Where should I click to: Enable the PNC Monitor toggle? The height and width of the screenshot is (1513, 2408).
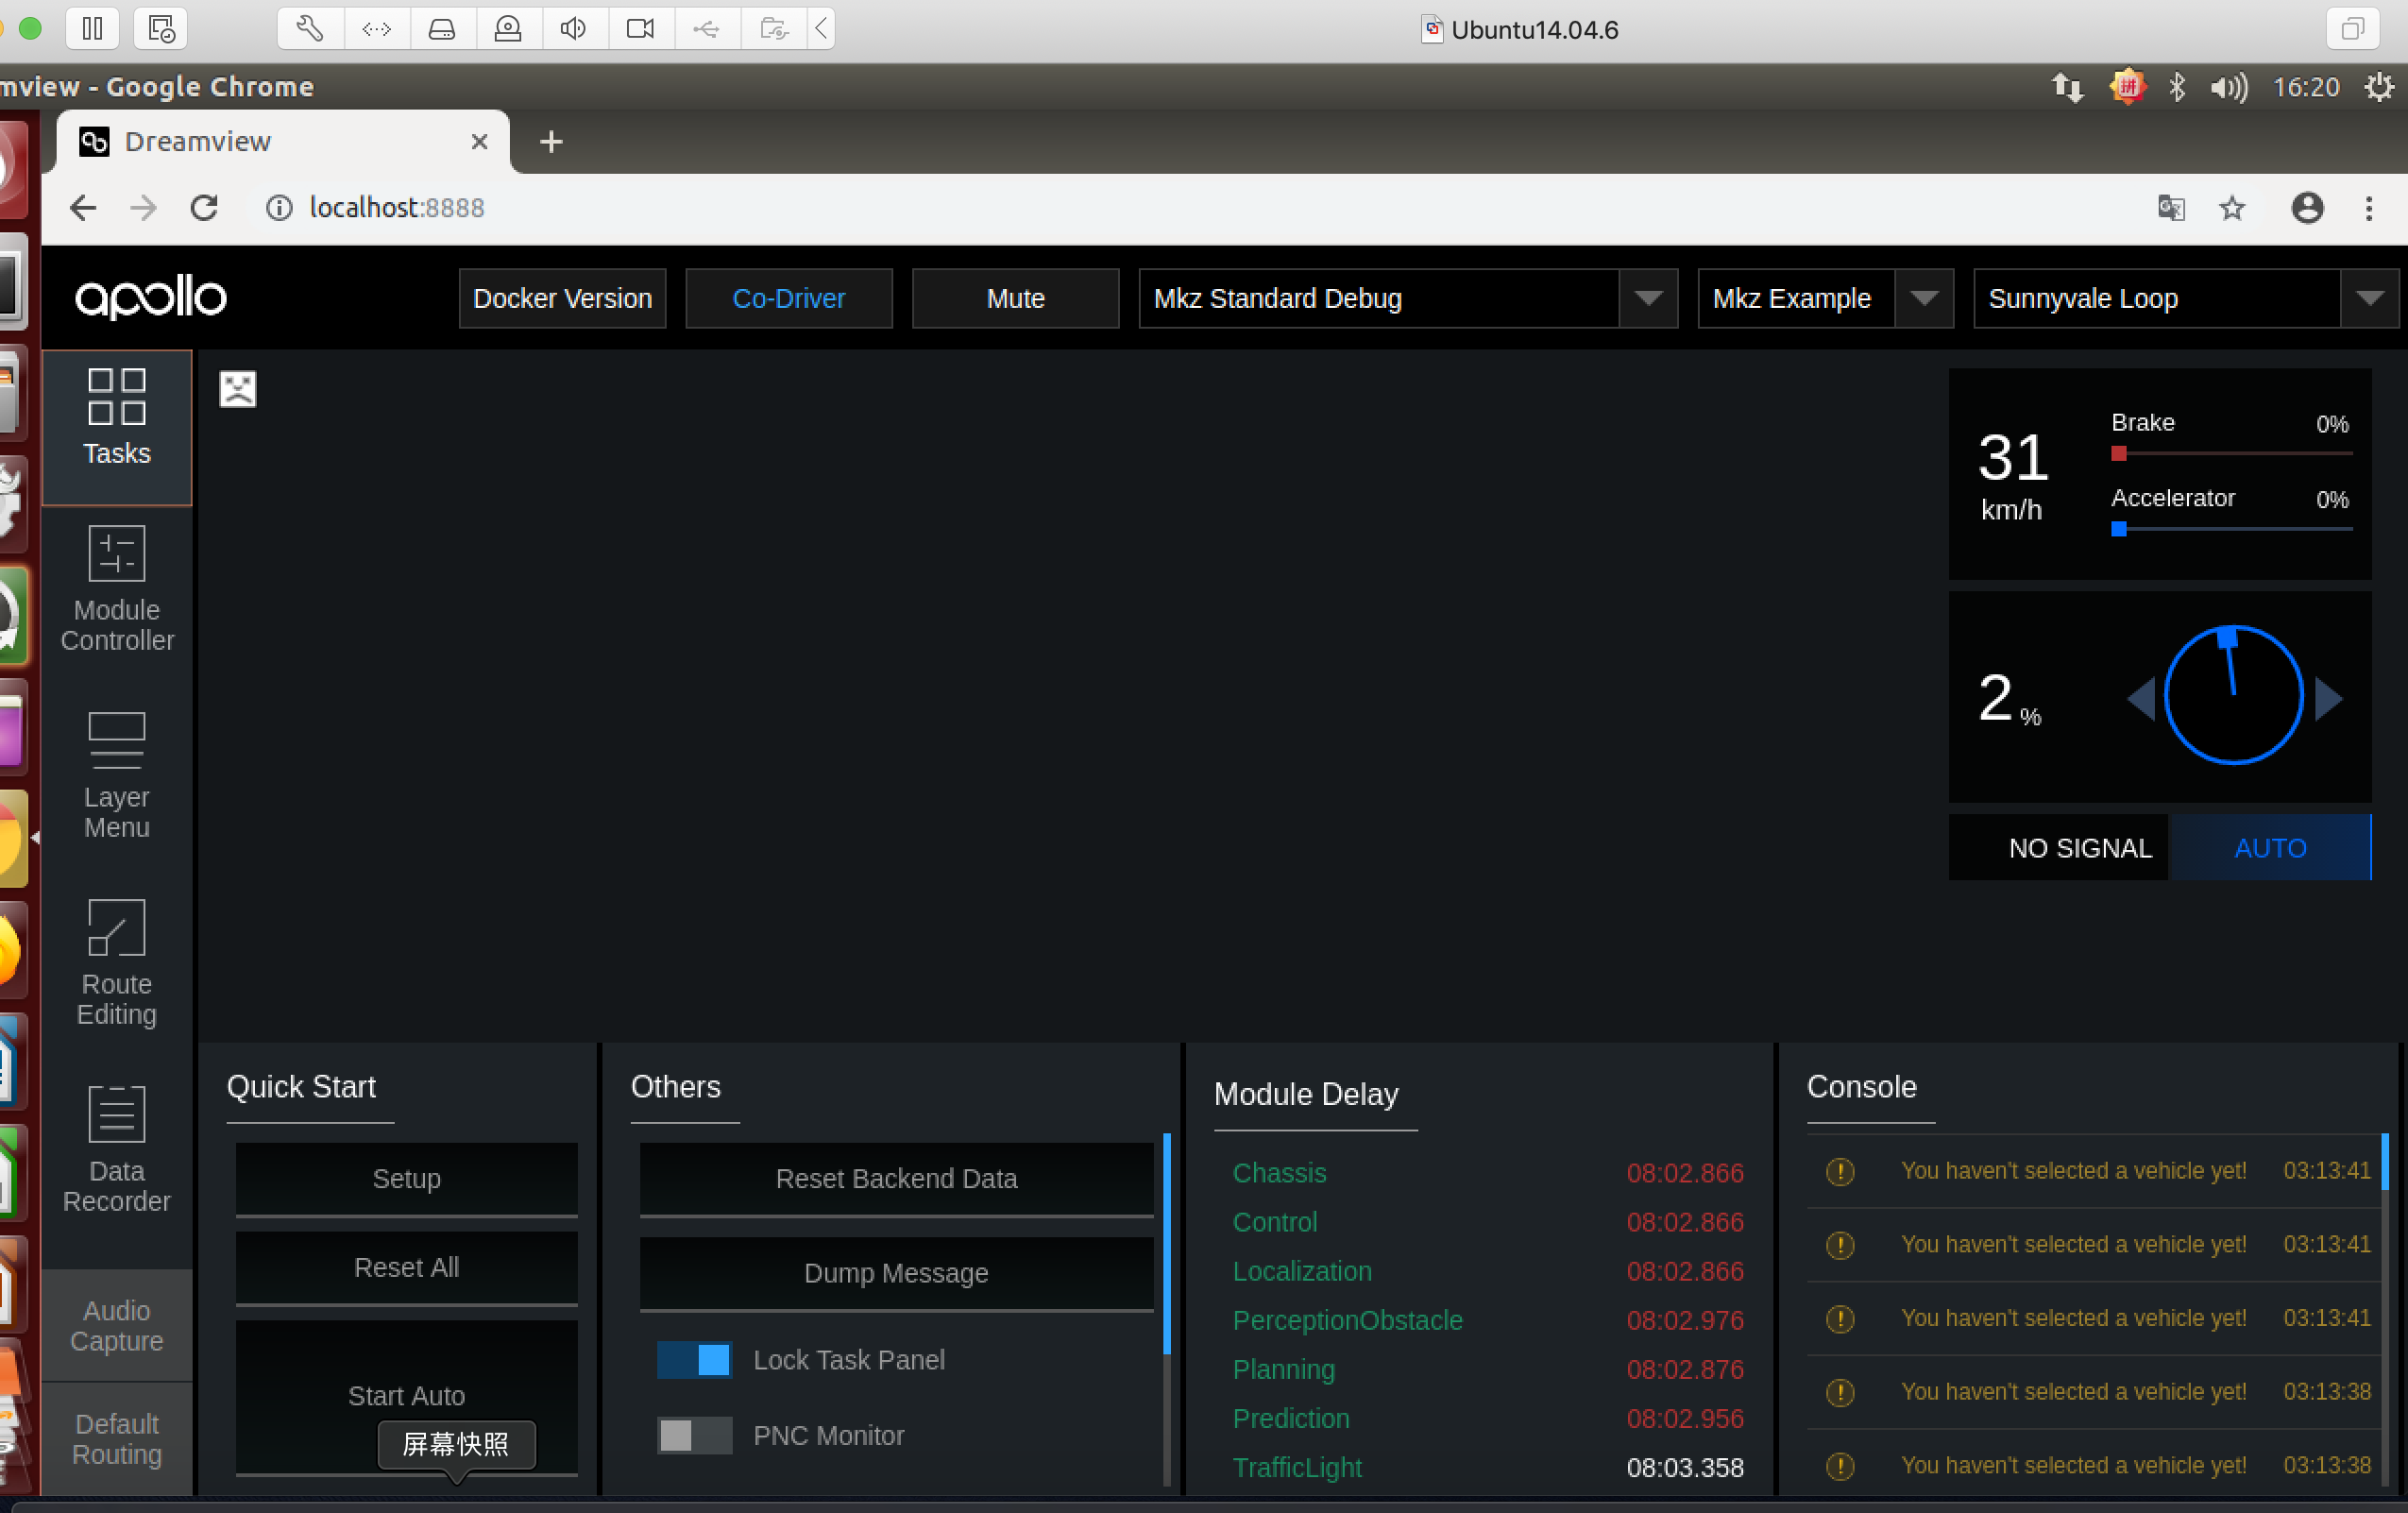[694, 1435]
